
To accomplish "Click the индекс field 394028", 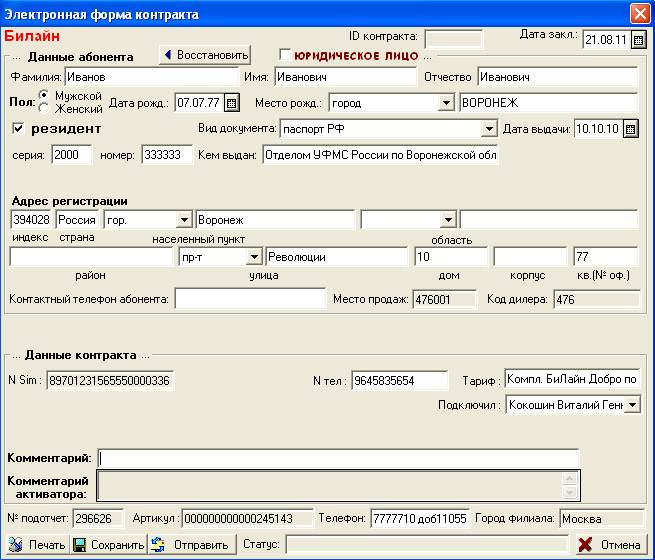I will (31, 220).
